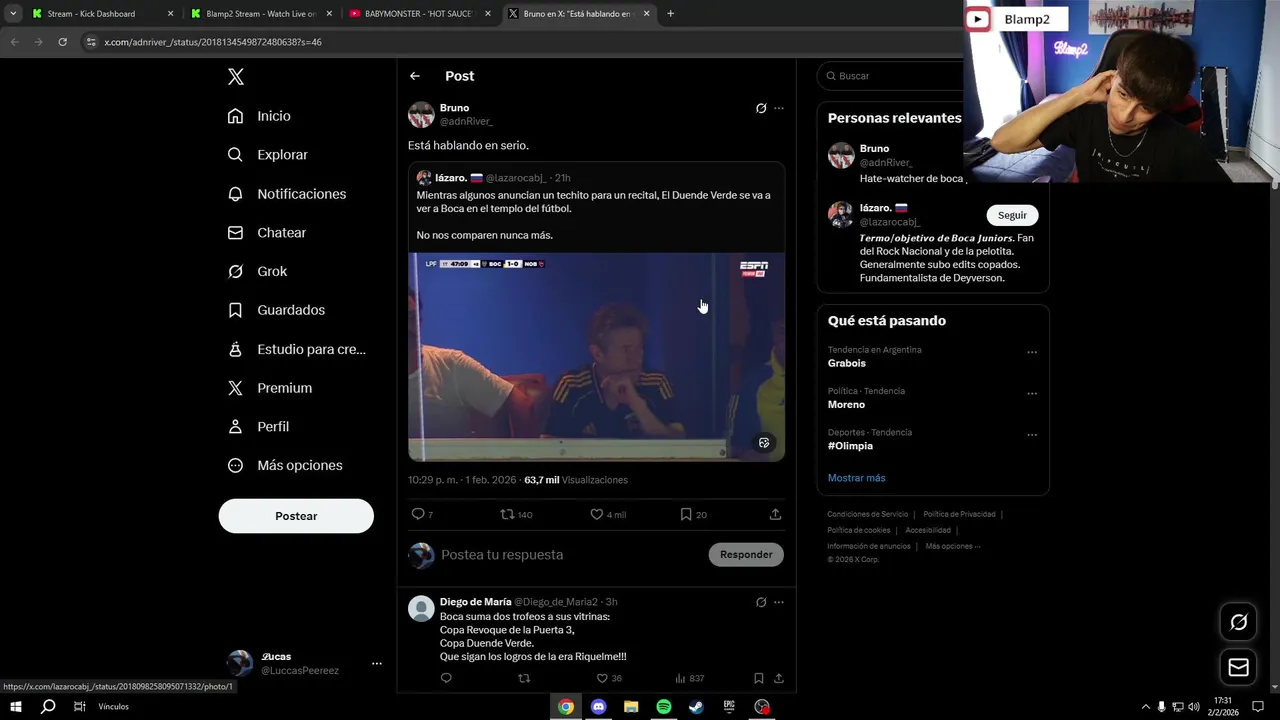The width and height of the screenshot is (1280, 720).
Task: Open options for #Olimpia trend
Action: [1032, 434]
